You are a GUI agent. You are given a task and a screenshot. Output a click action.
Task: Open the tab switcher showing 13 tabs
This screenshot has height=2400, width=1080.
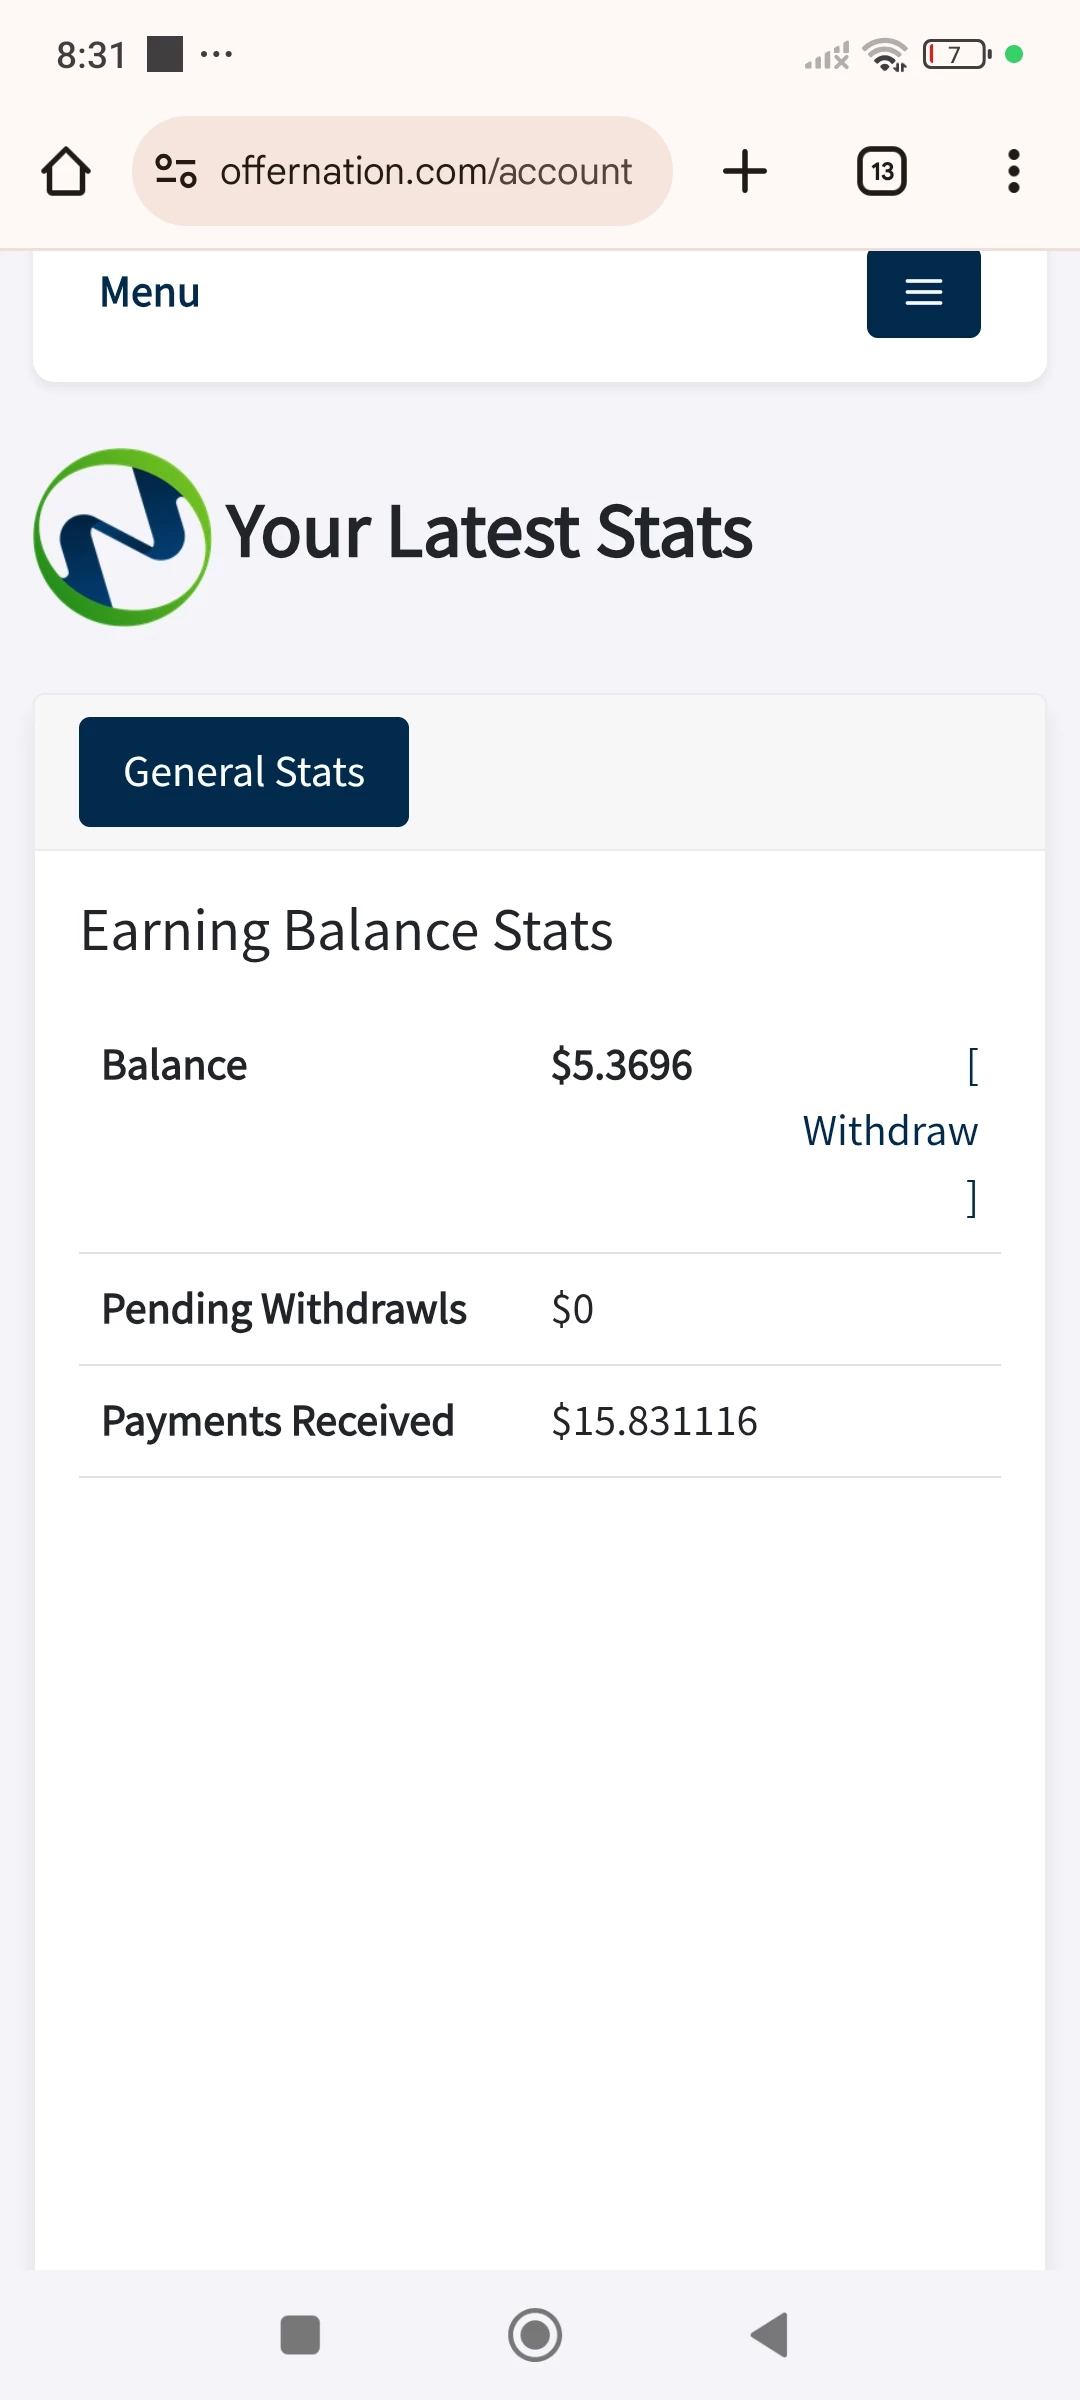882,171
